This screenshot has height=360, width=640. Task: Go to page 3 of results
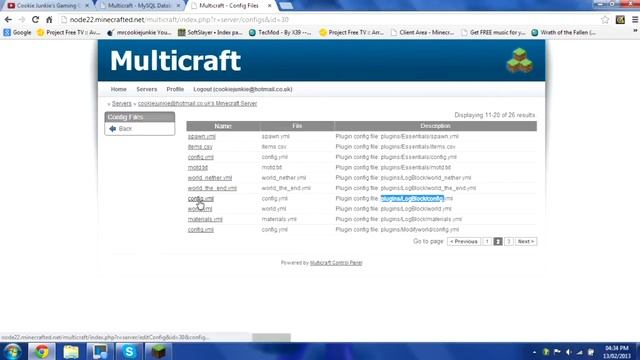click(509, 242)
